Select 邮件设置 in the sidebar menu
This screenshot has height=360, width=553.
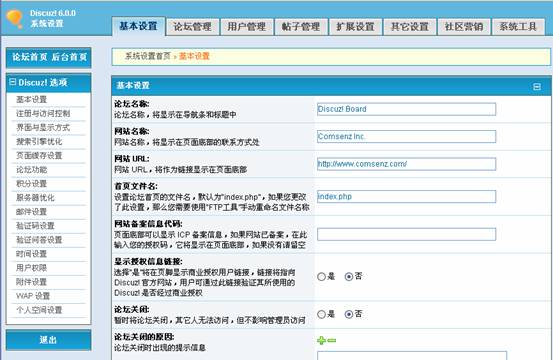coord(31,212)
